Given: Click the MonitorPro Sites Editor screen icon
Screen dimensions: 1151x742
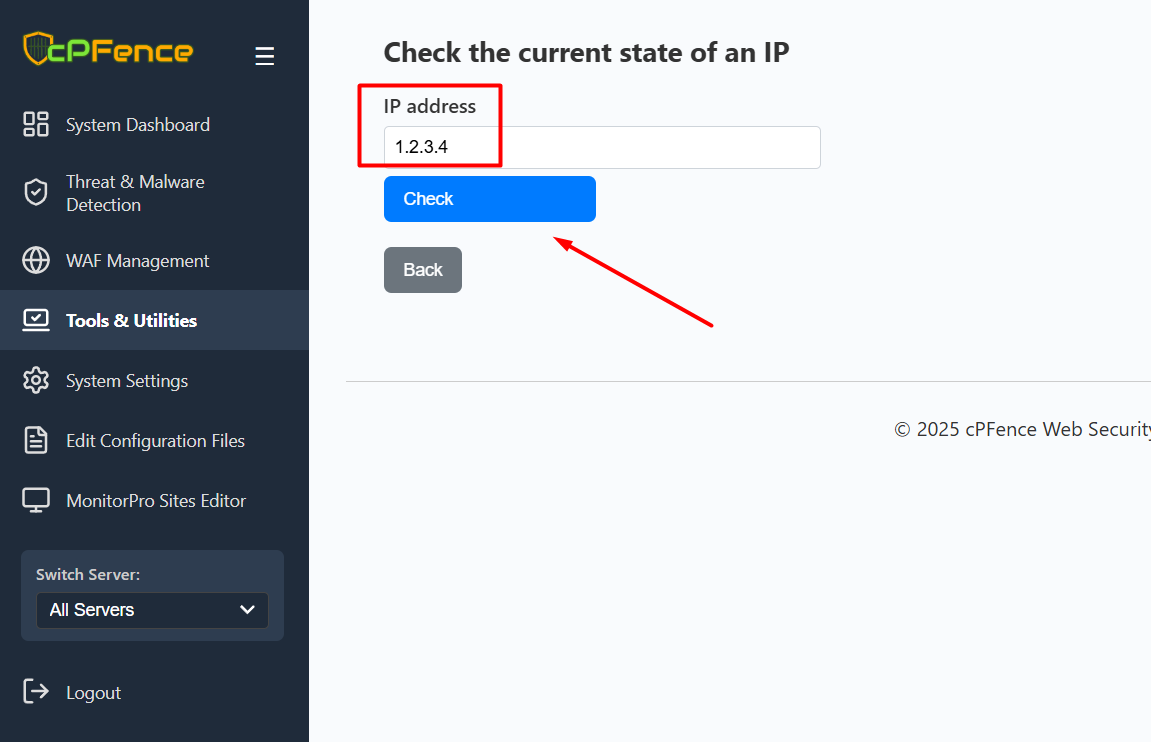Looking at the screenshot, I should point(36,500).
